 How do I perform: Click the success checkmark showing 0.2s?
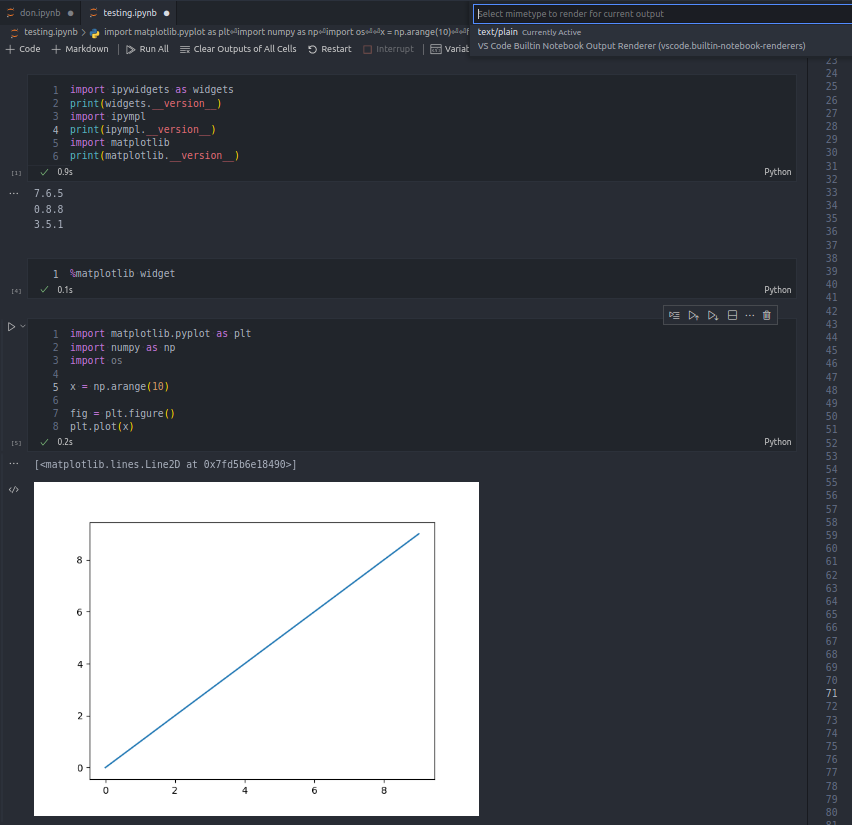click(x=45, y=442)
